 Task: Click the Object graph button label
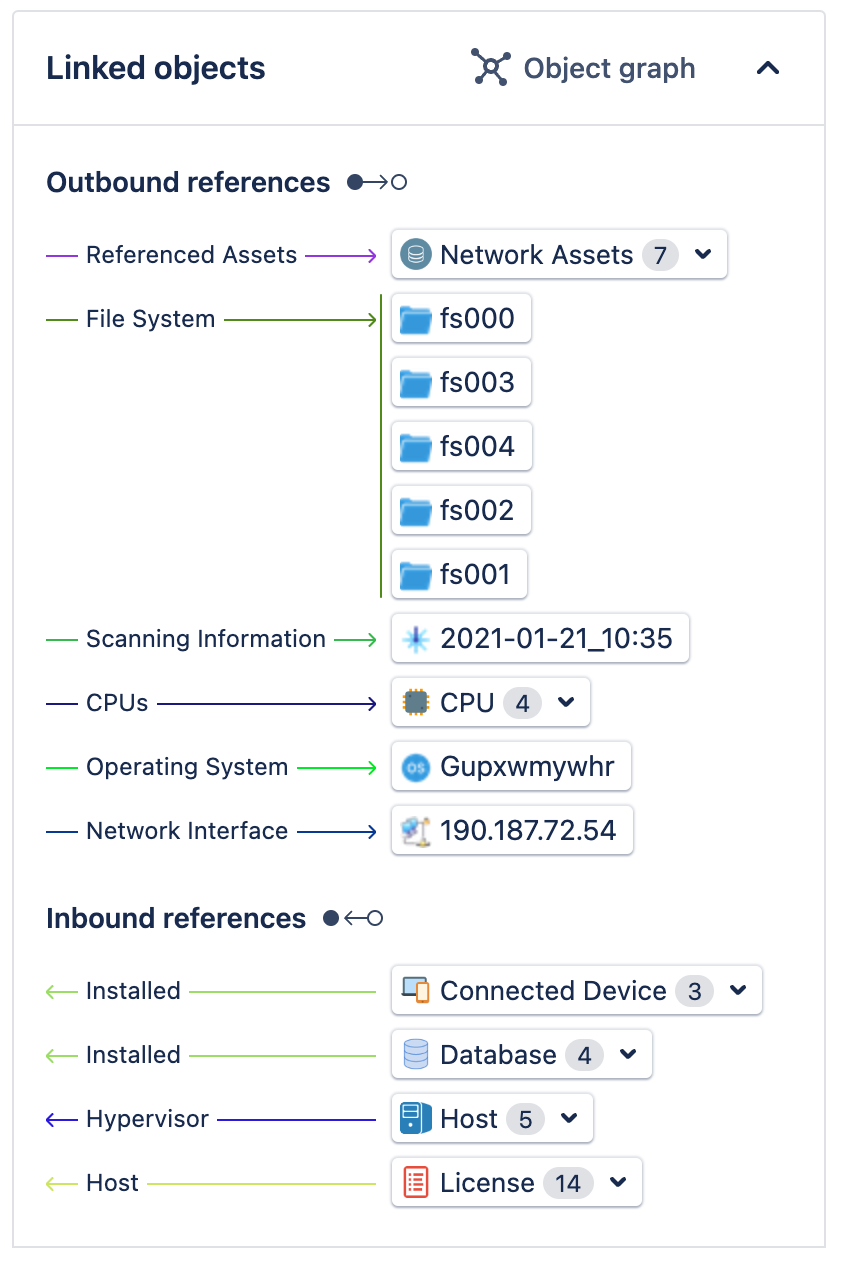tap(609, 68)
